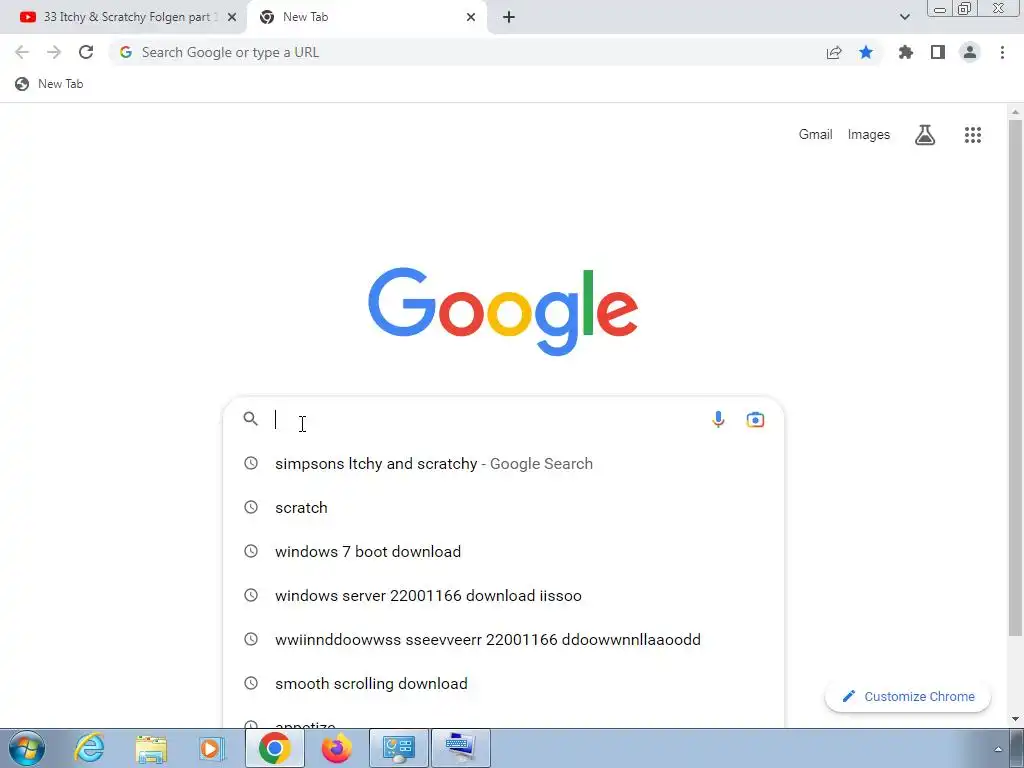Select the New Tab browser tab
The image size is (1024, 768).
[366, 17]
